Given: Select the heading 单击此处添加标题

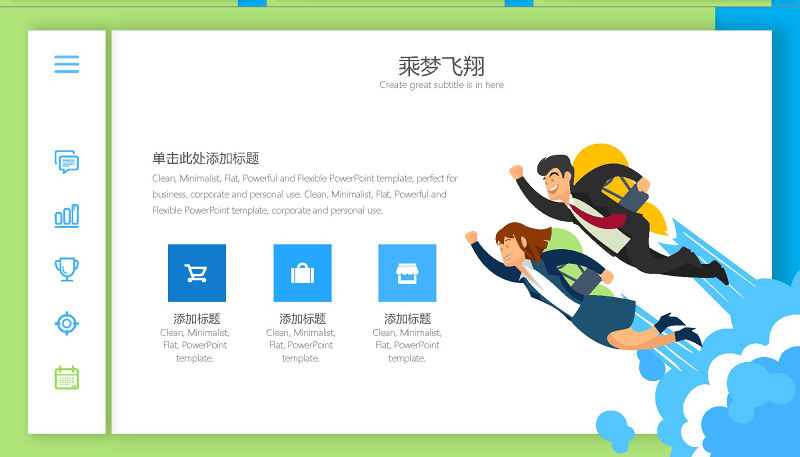Looking at the screenshot, I should [206, 158].
